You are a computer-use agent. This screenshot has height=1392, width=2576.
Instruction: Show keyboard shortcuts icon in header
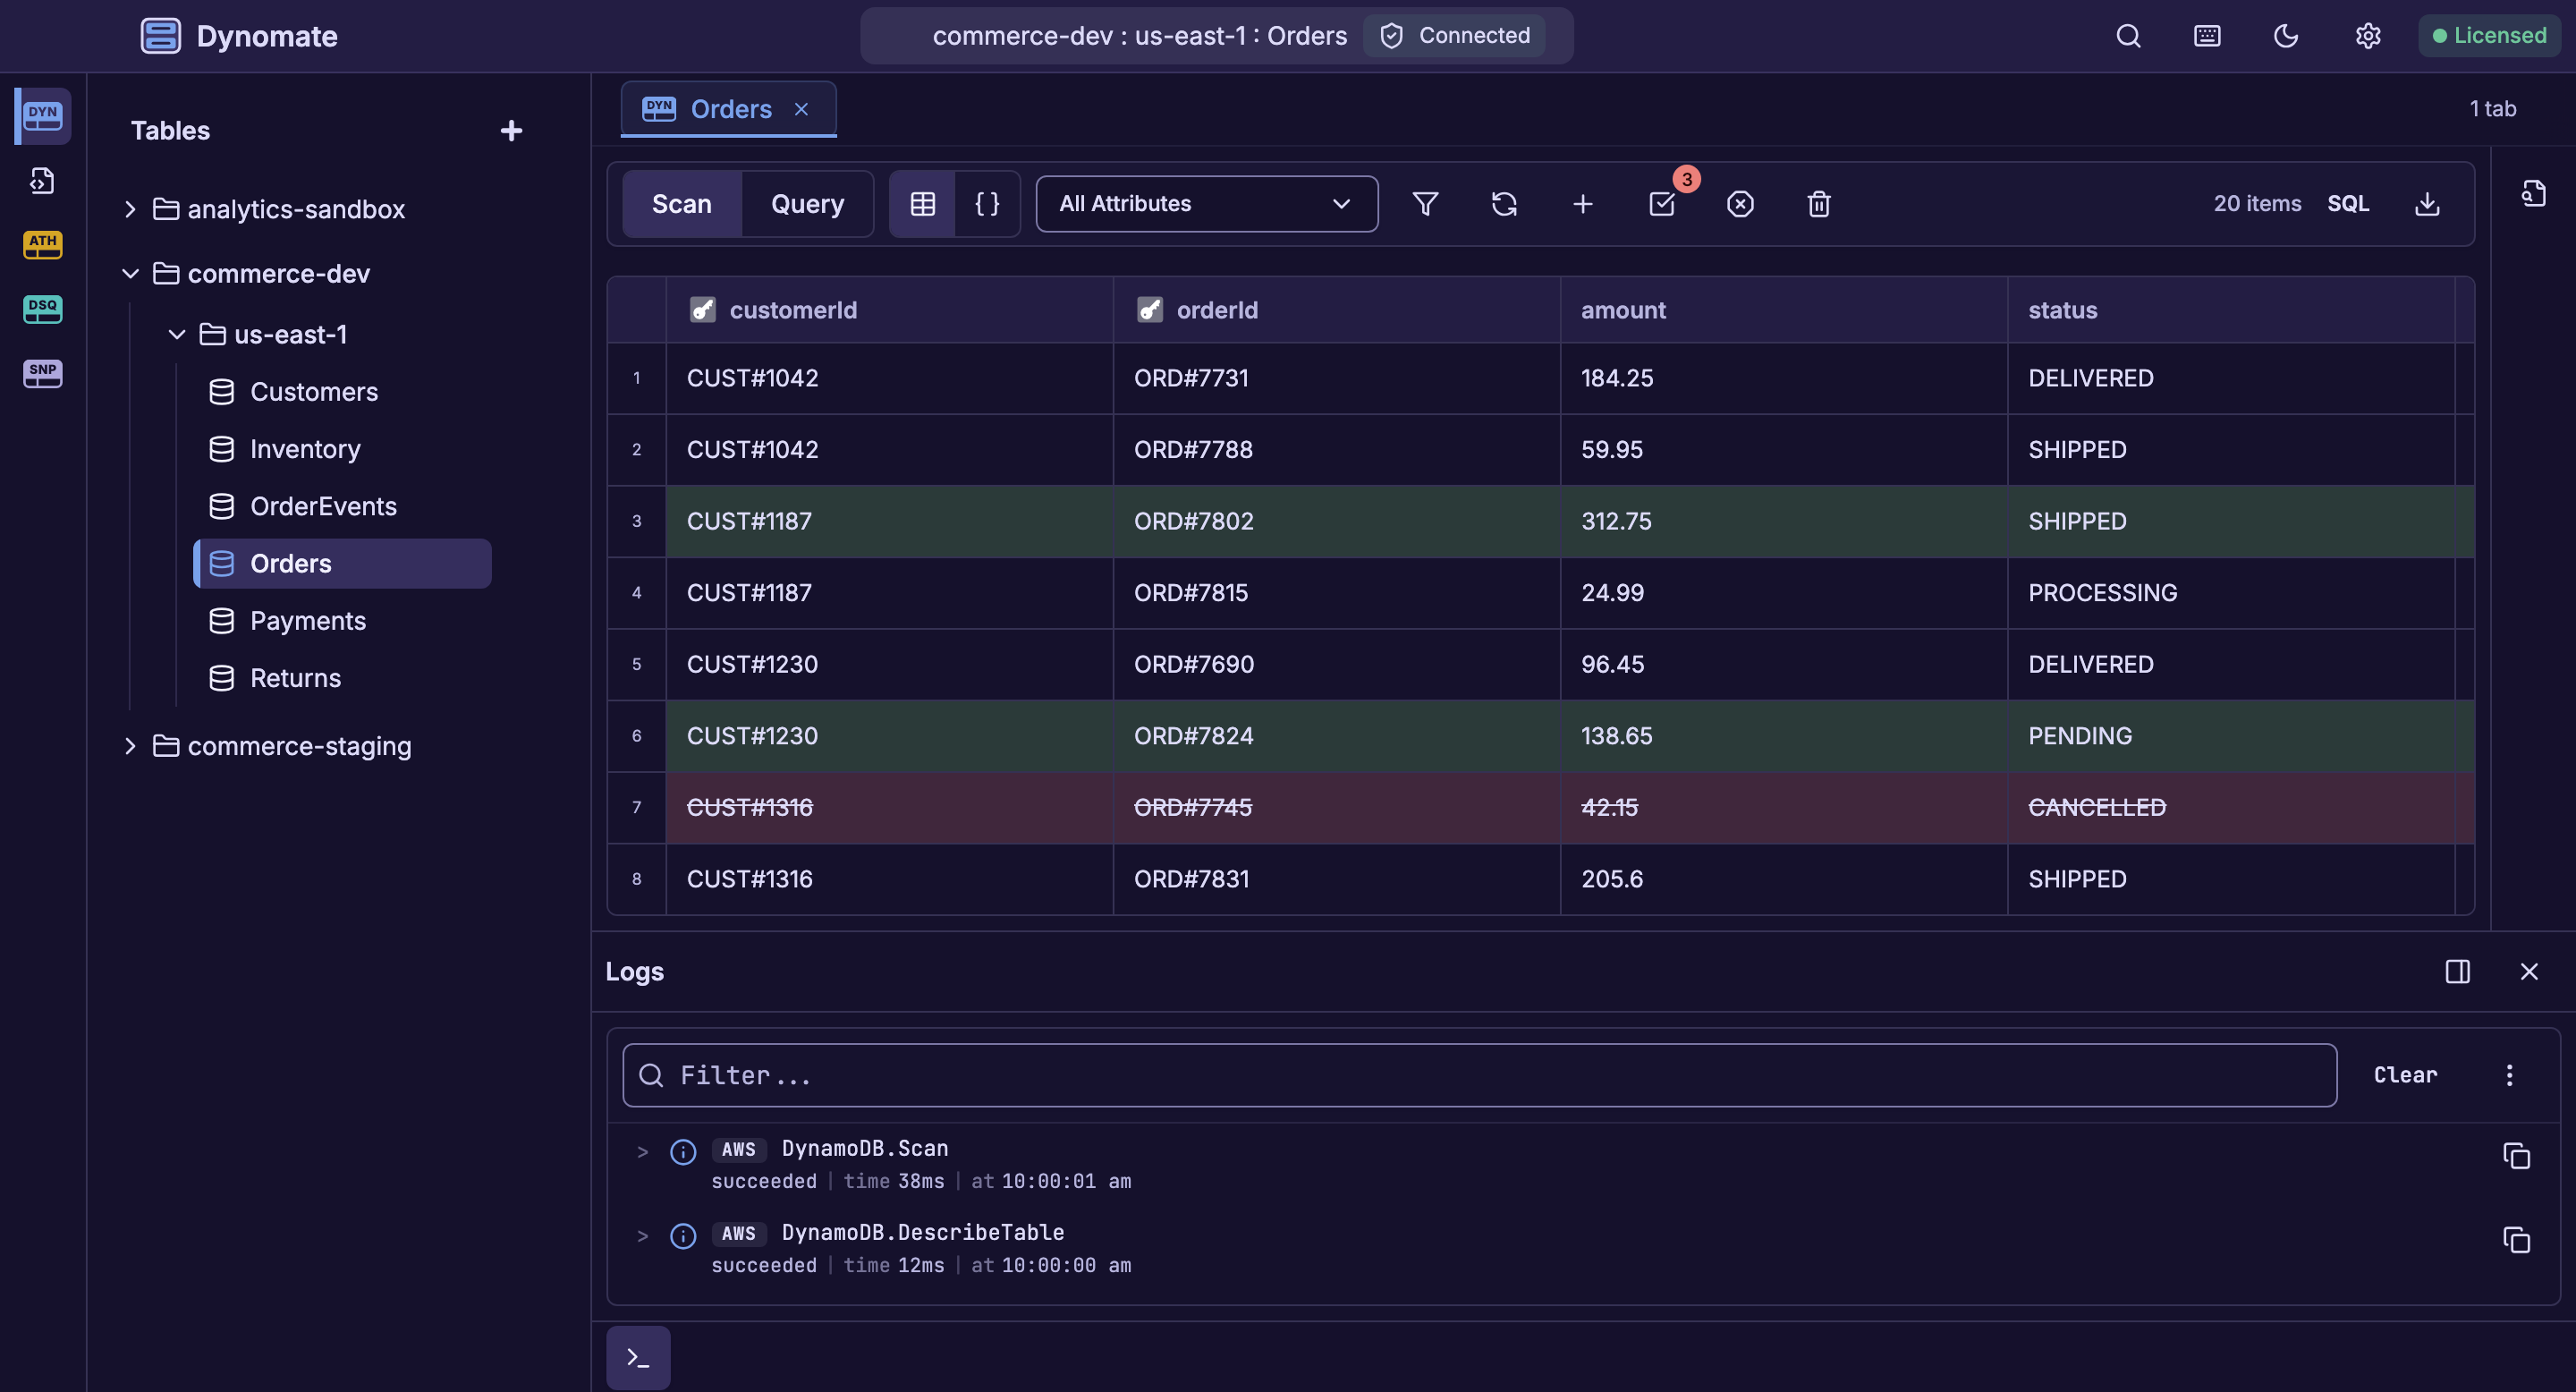(2207, 36)
